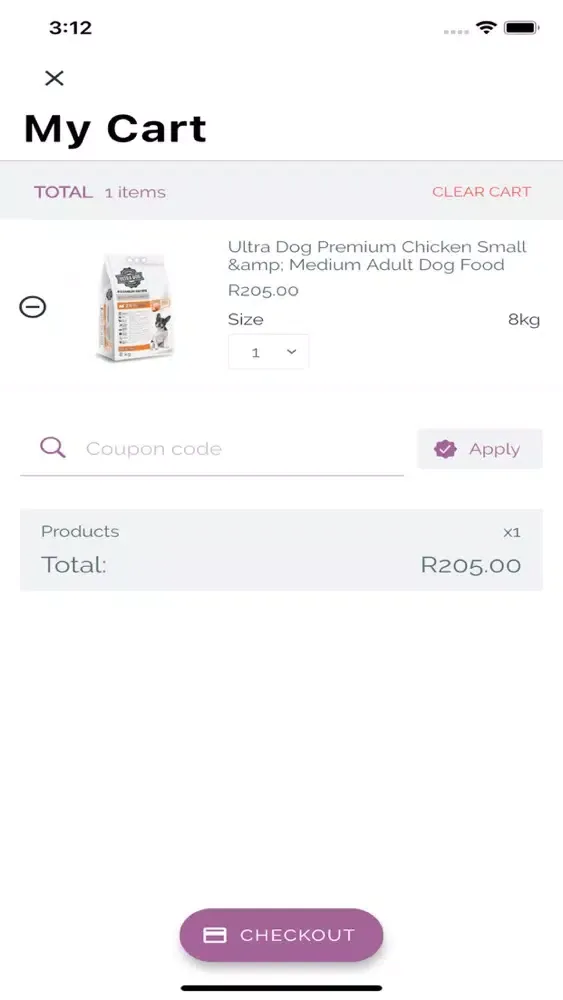The image size is (563, 1000).
Task: Tap the TOTAL 1 items header label
Action: [x=99, y=192]
